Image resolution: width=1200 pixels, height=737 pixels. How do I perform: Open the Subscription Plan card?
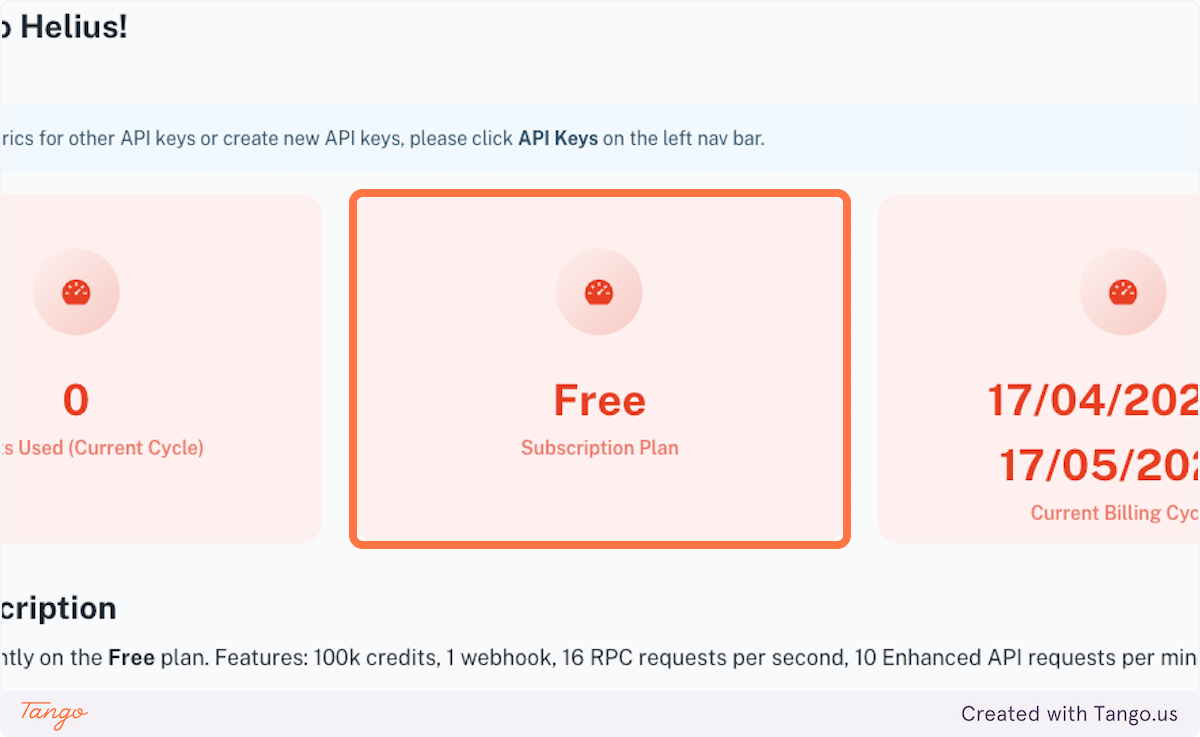(598, 370)
